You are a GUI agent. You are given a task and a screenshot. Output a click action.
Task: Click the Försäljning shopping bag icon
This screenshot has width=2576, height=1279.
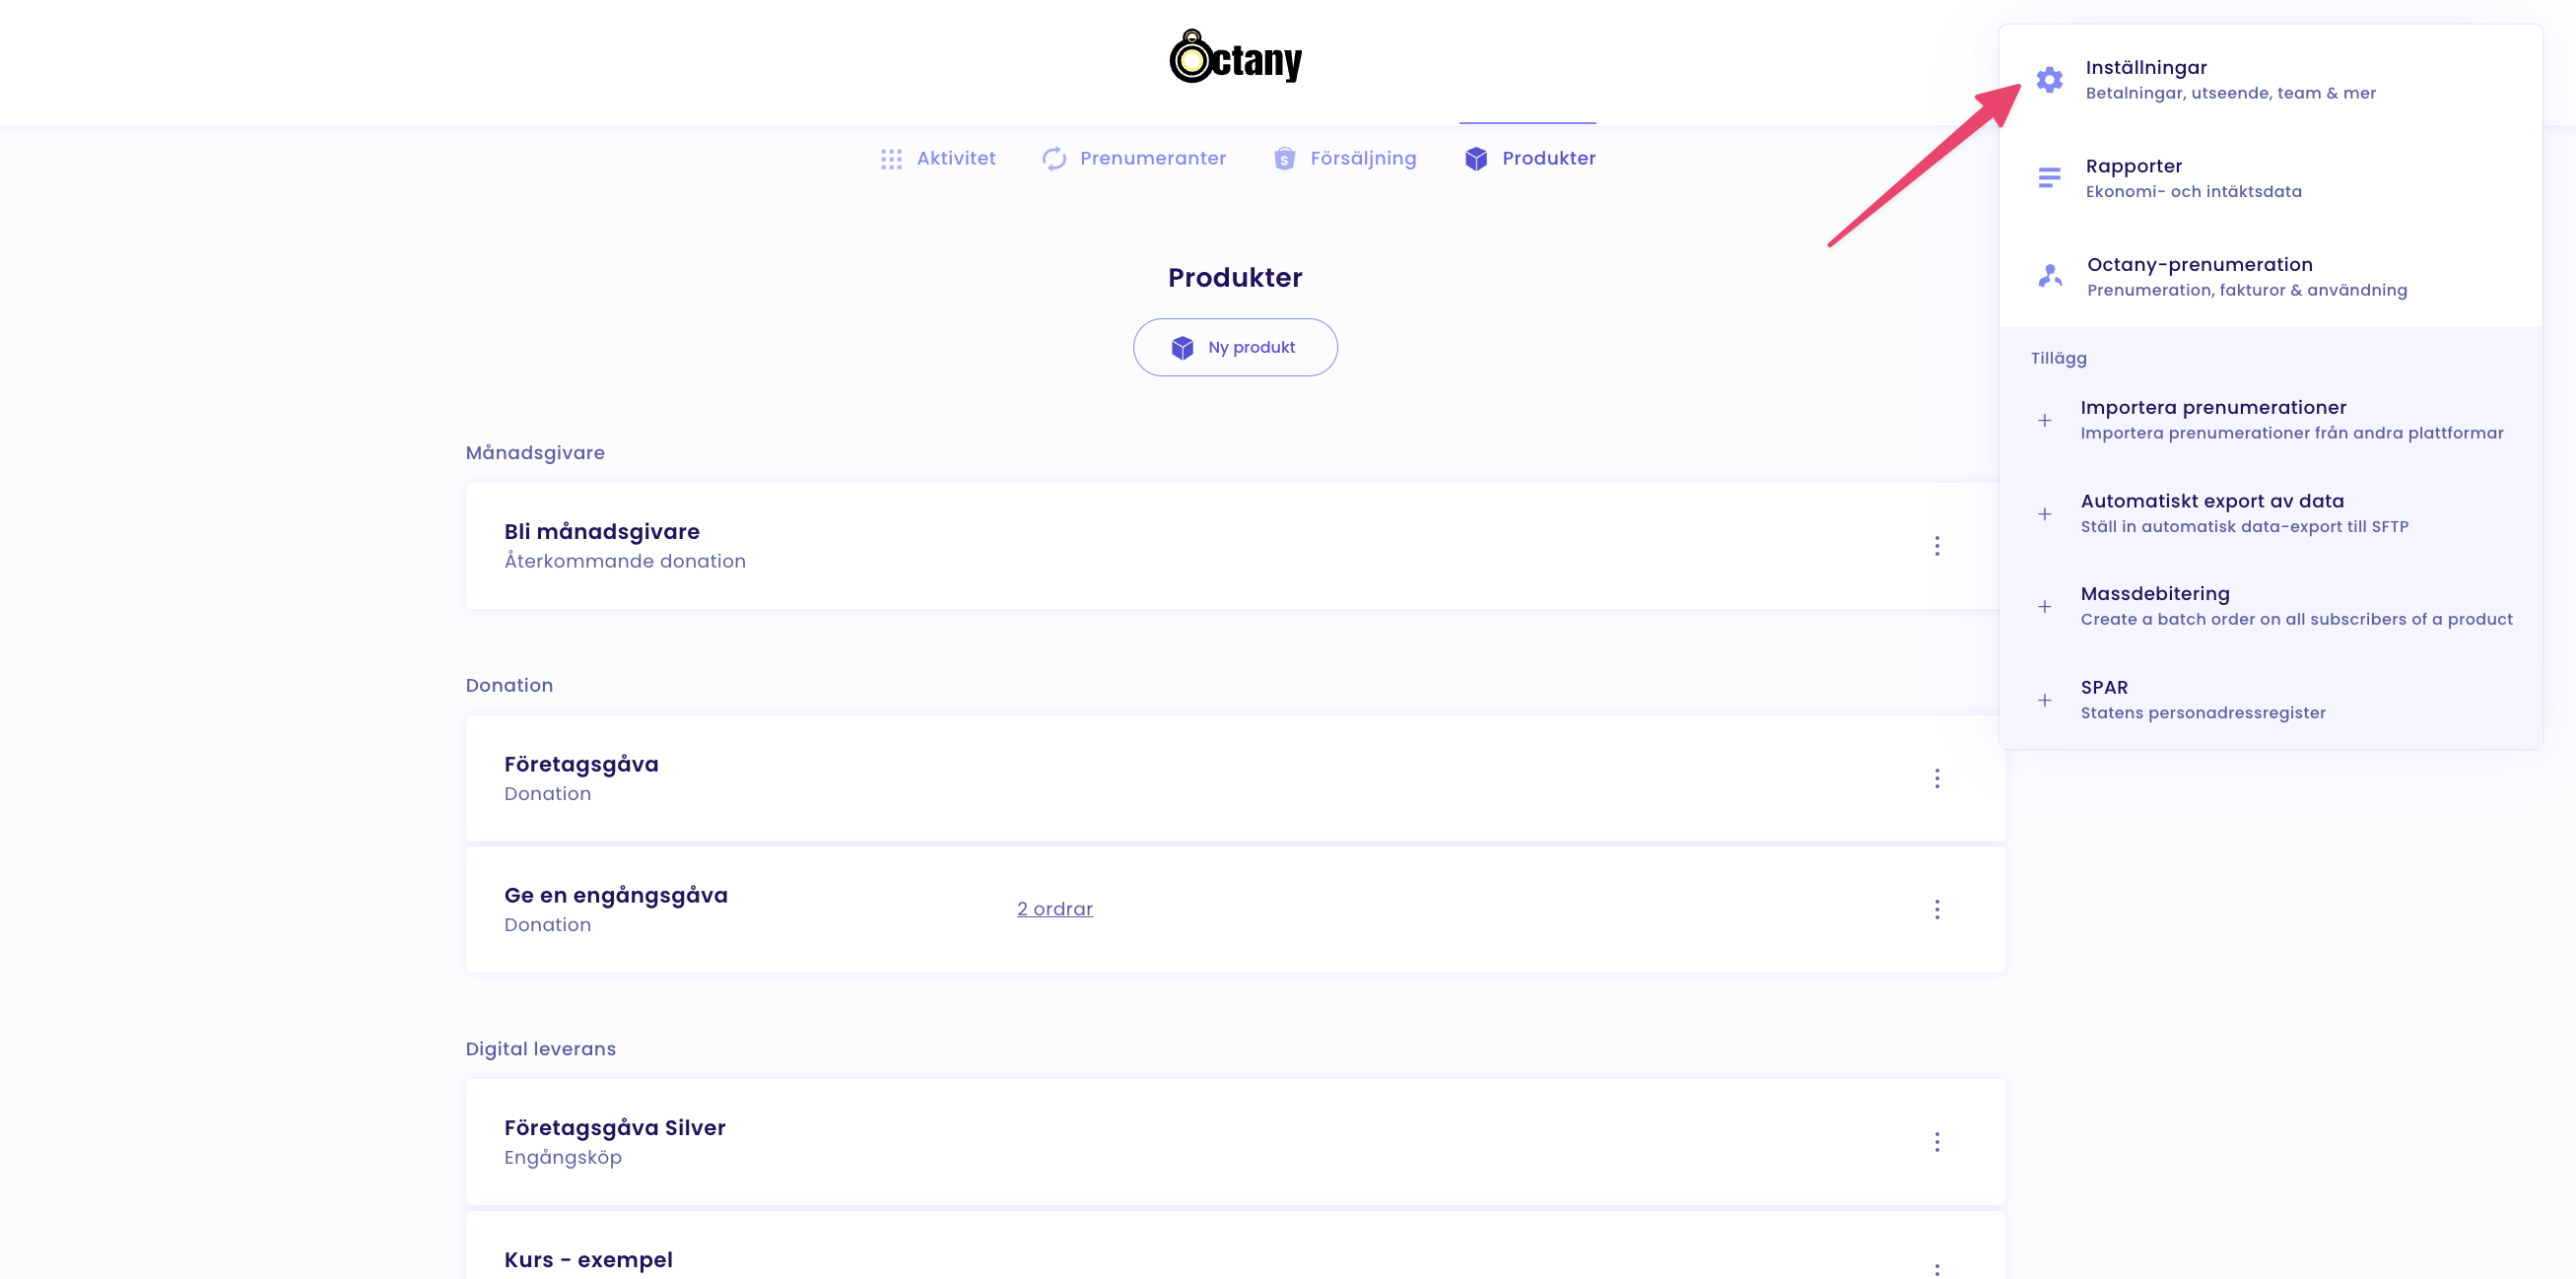(1284, 159)
